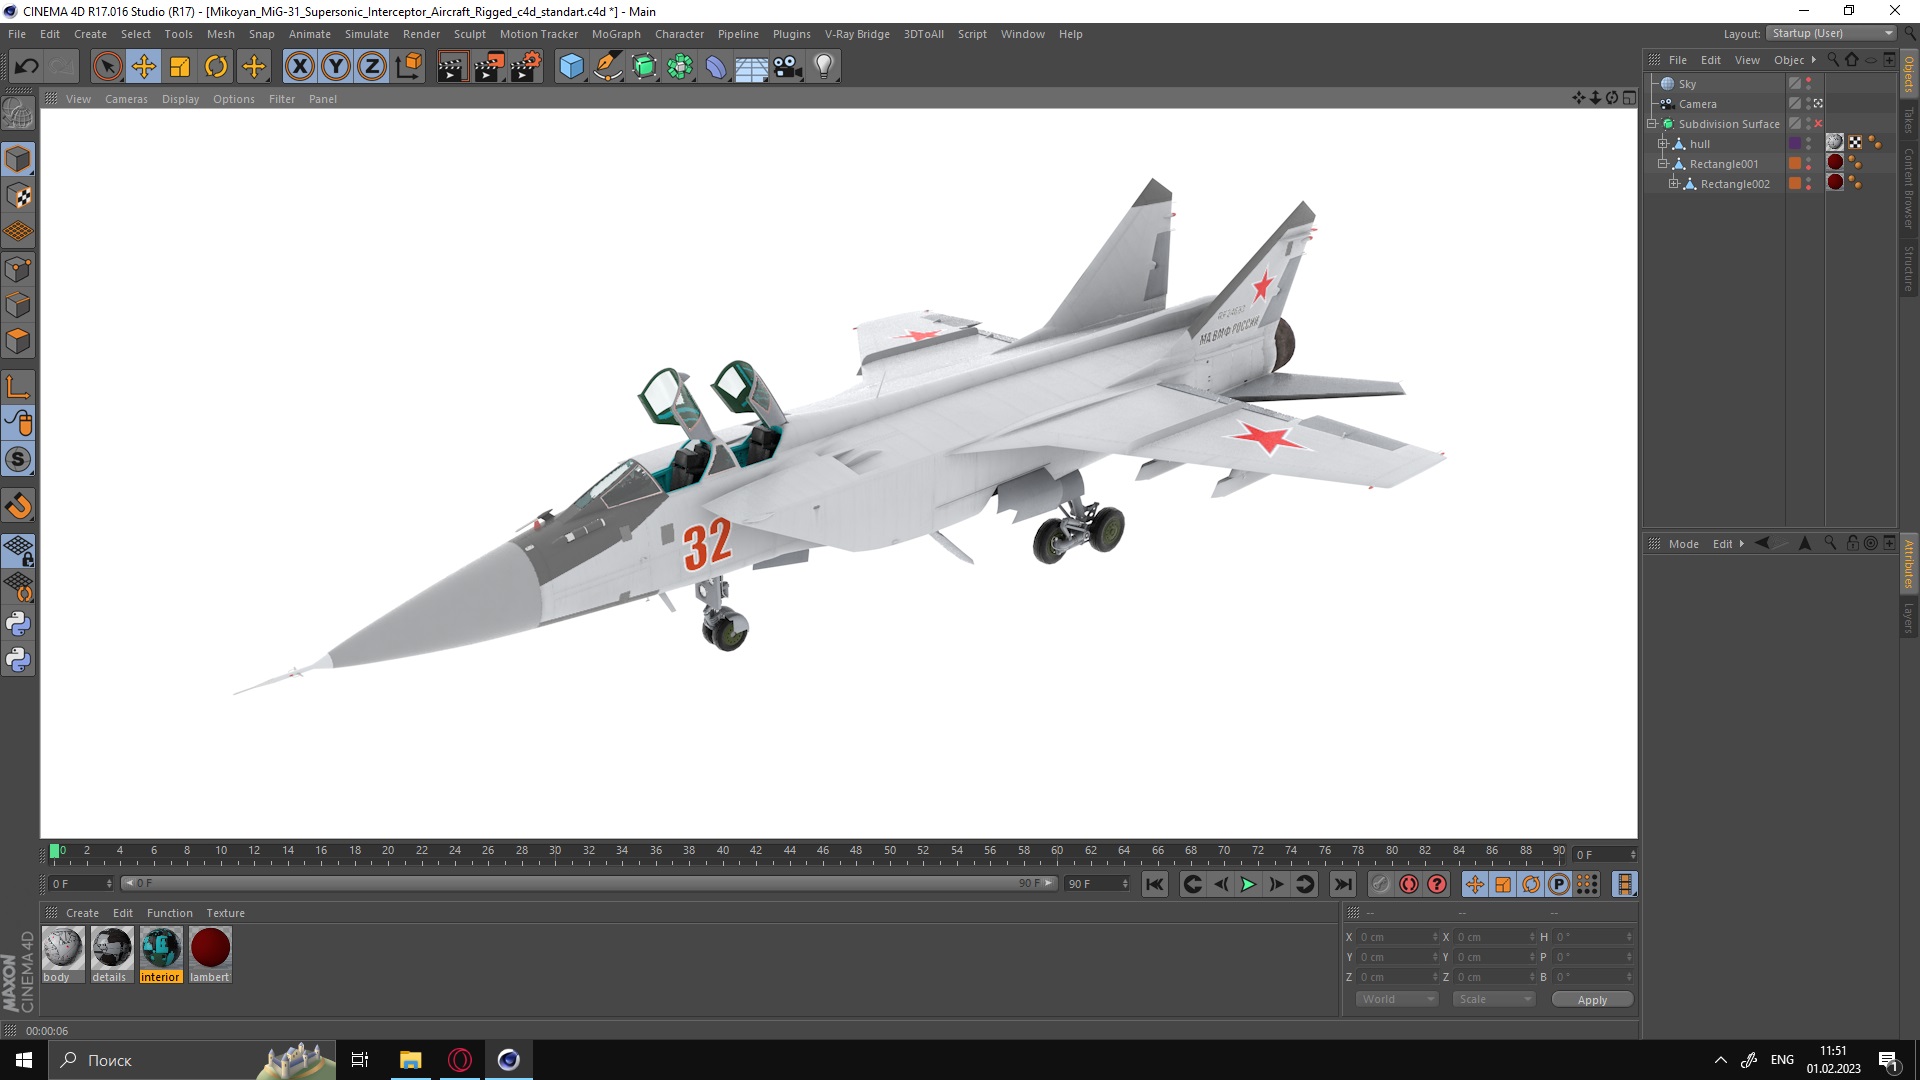Select the body material thumbnail
This screenshot has height=1080, width=1920.
click(x=62, y=948)
